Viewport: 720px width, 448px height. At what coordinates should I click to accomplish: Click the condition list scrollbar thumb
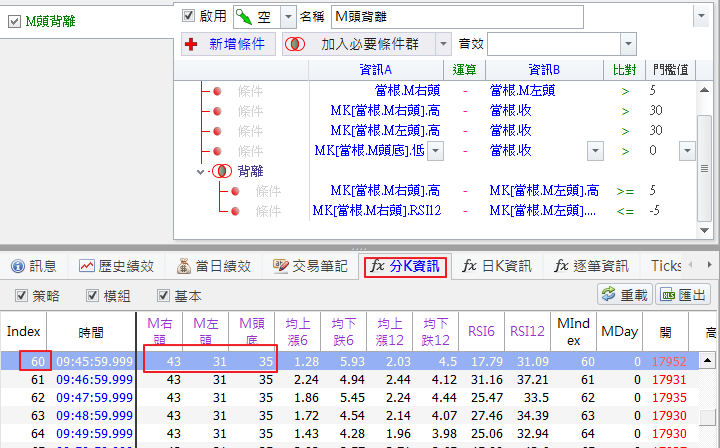click(704, 168)
